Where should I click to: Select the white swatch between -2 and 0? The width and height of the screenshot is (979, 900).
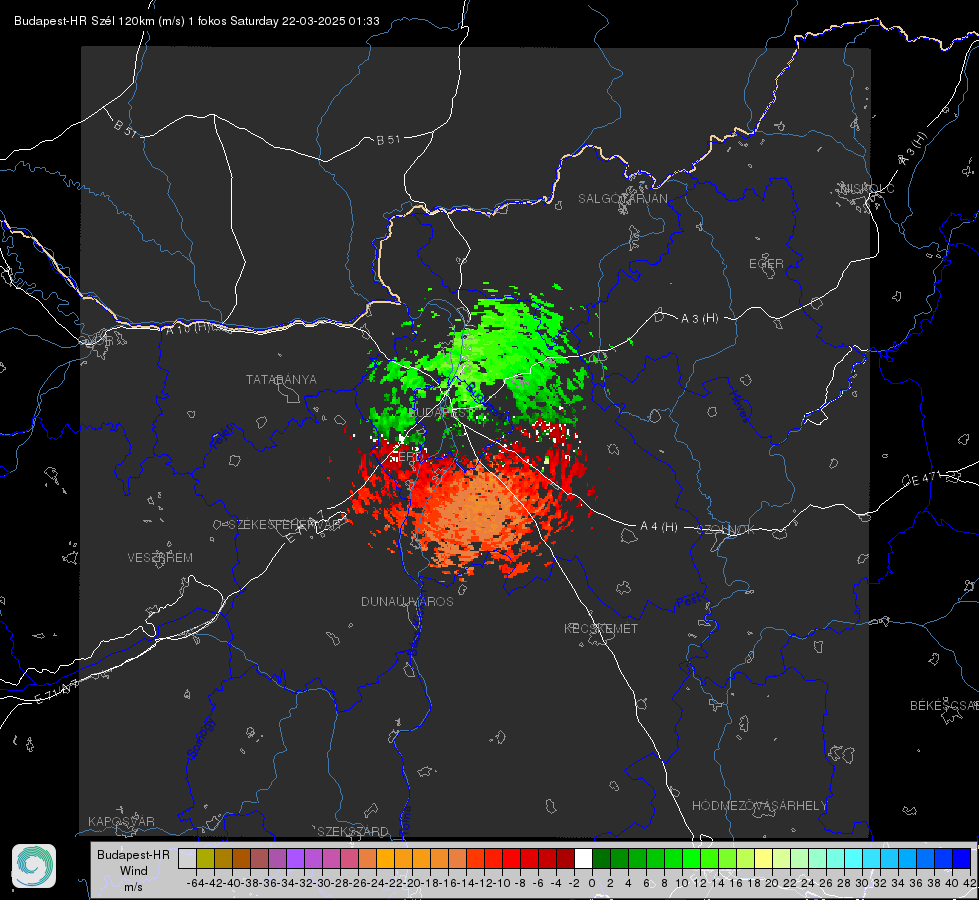coord(583,858)
